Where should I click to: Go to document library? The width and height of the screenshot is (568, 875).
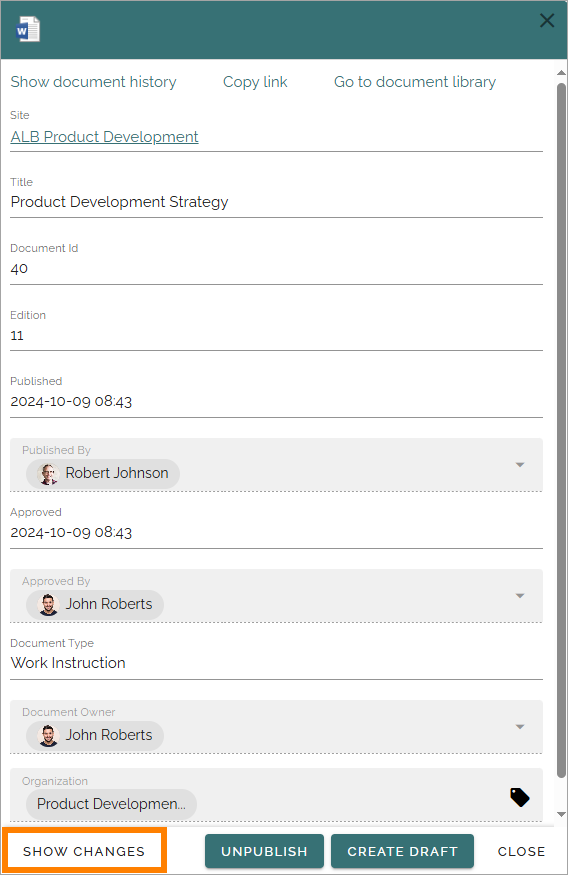[x=415, y=82]
